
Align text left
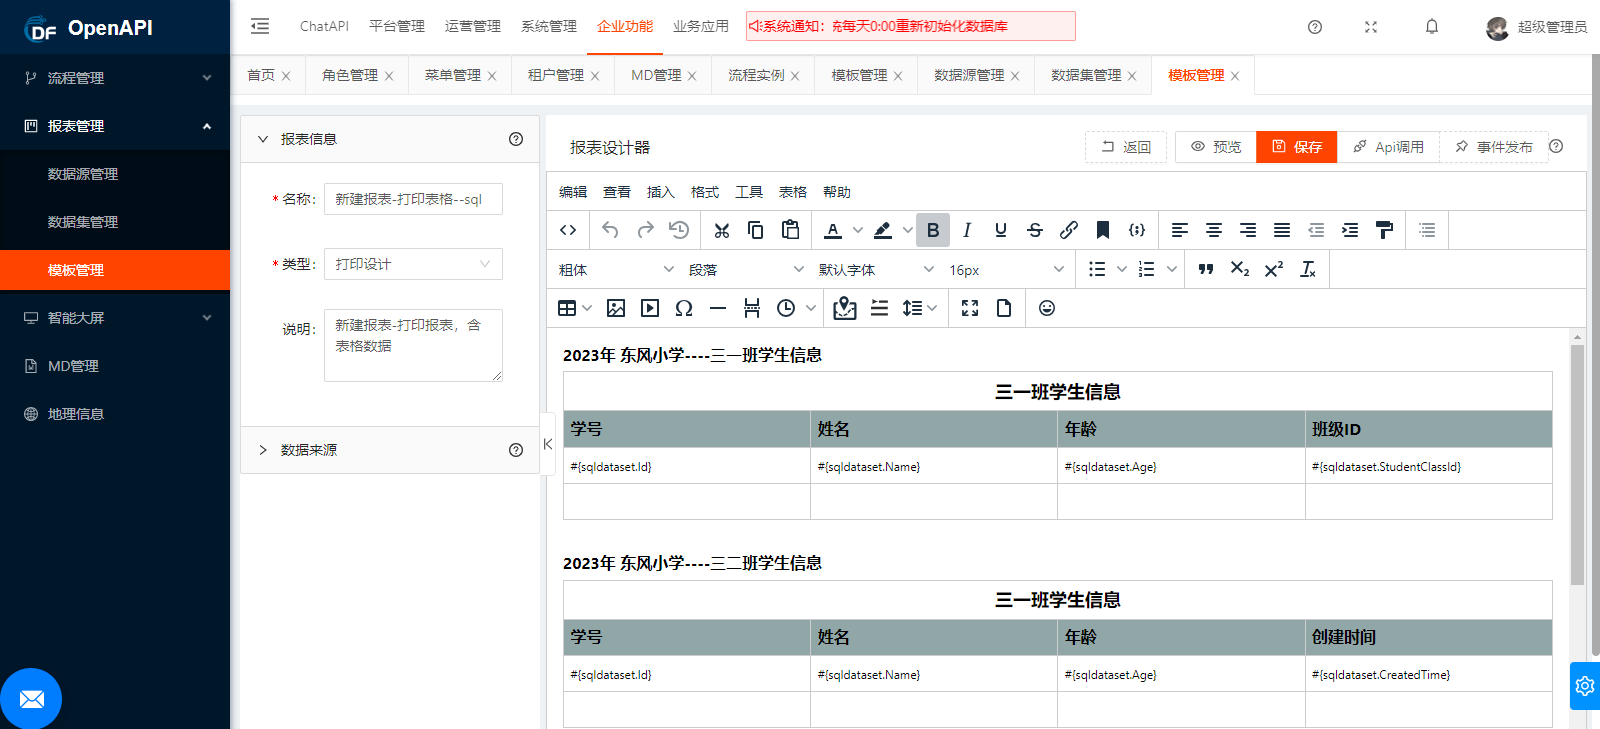(x=1180, y=230)
